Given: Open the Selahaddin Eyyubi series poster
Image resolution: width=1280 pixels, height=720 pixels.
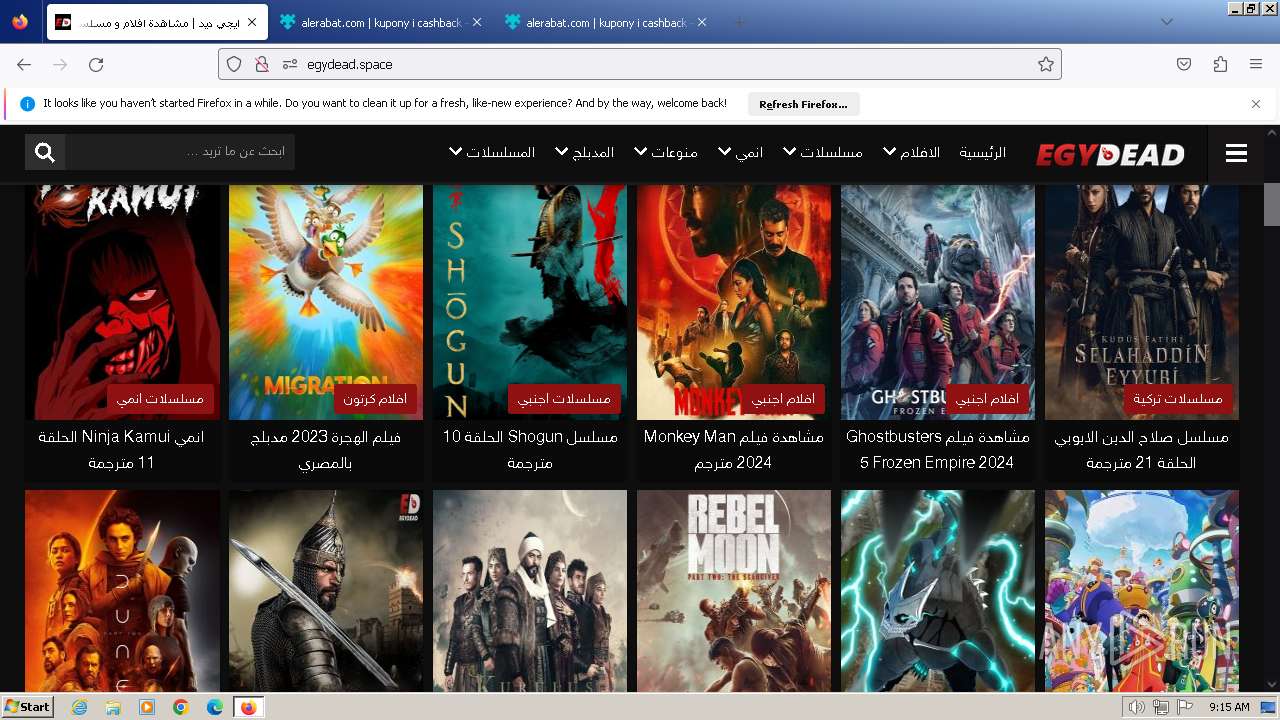Looking at the screenshot, I should pos(1142,302).
